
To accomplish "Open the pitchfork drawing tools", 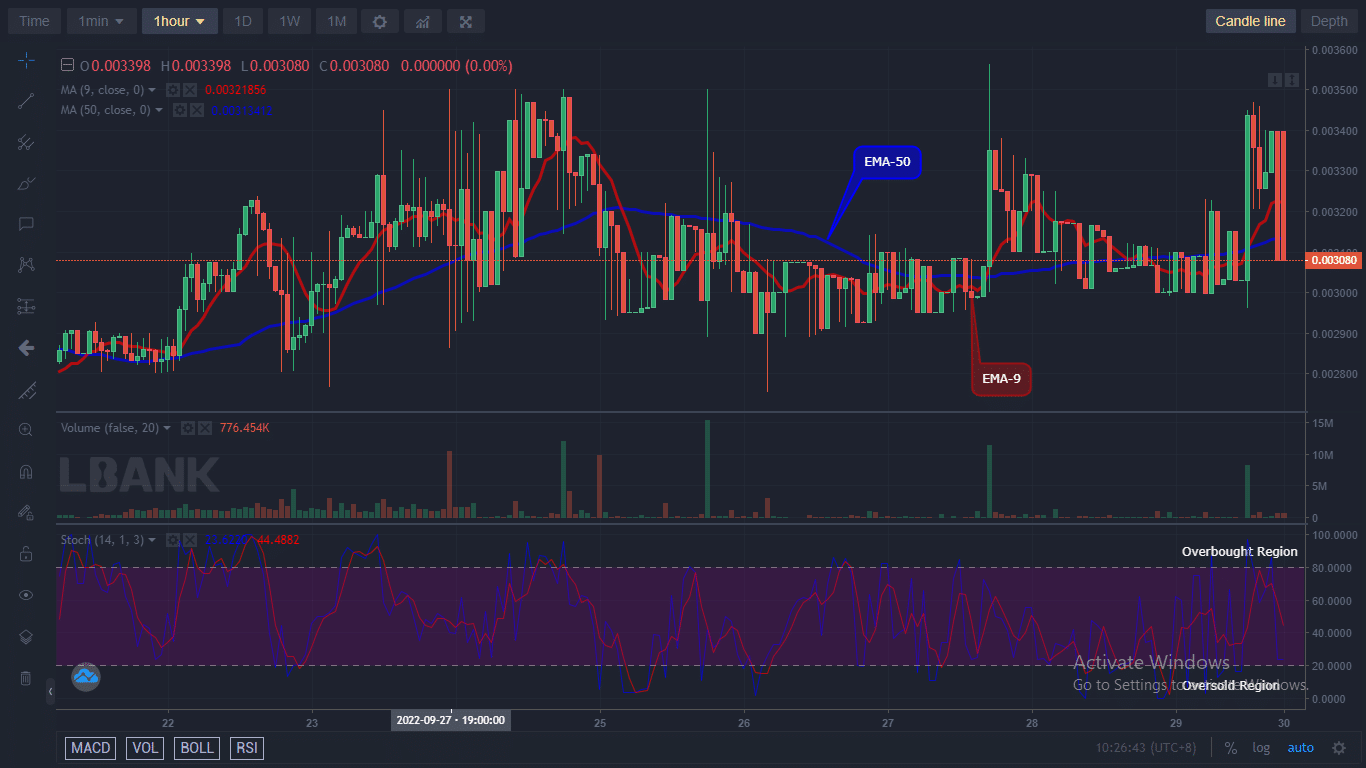I will 26,142.
